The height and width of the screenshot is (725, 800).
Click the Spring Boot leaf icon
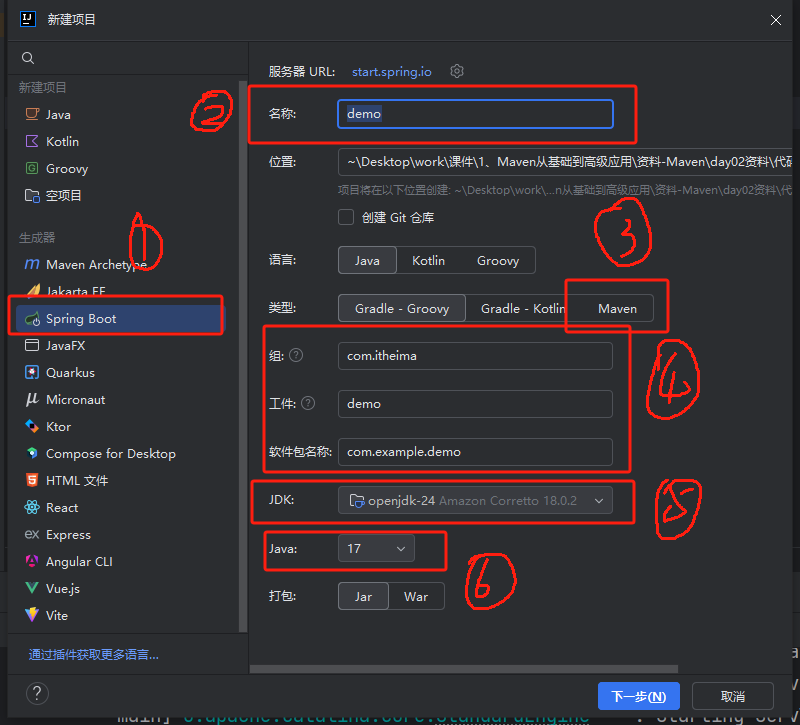click(x=33, y=319)
